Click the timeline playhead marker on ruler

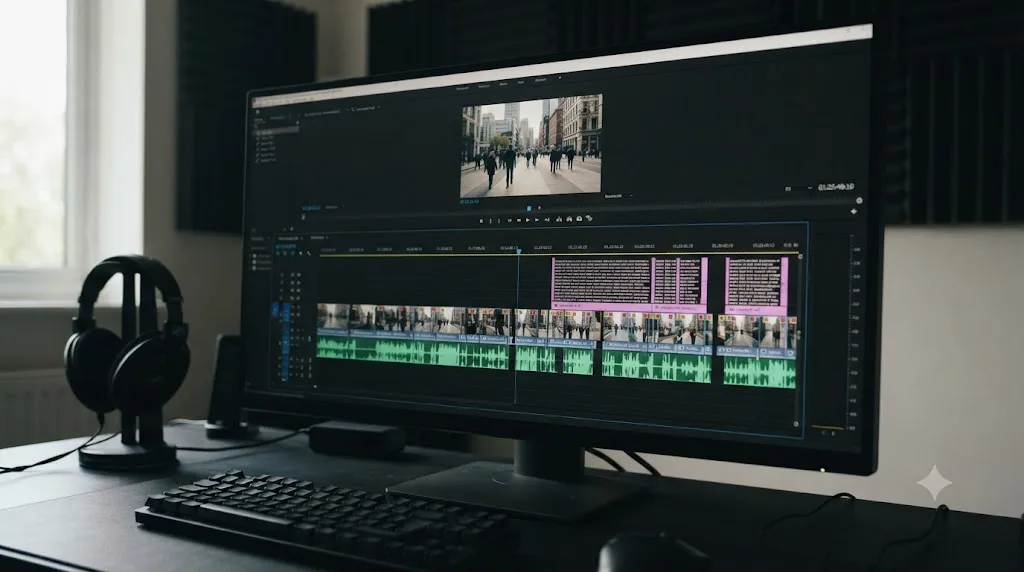[519, 250]
